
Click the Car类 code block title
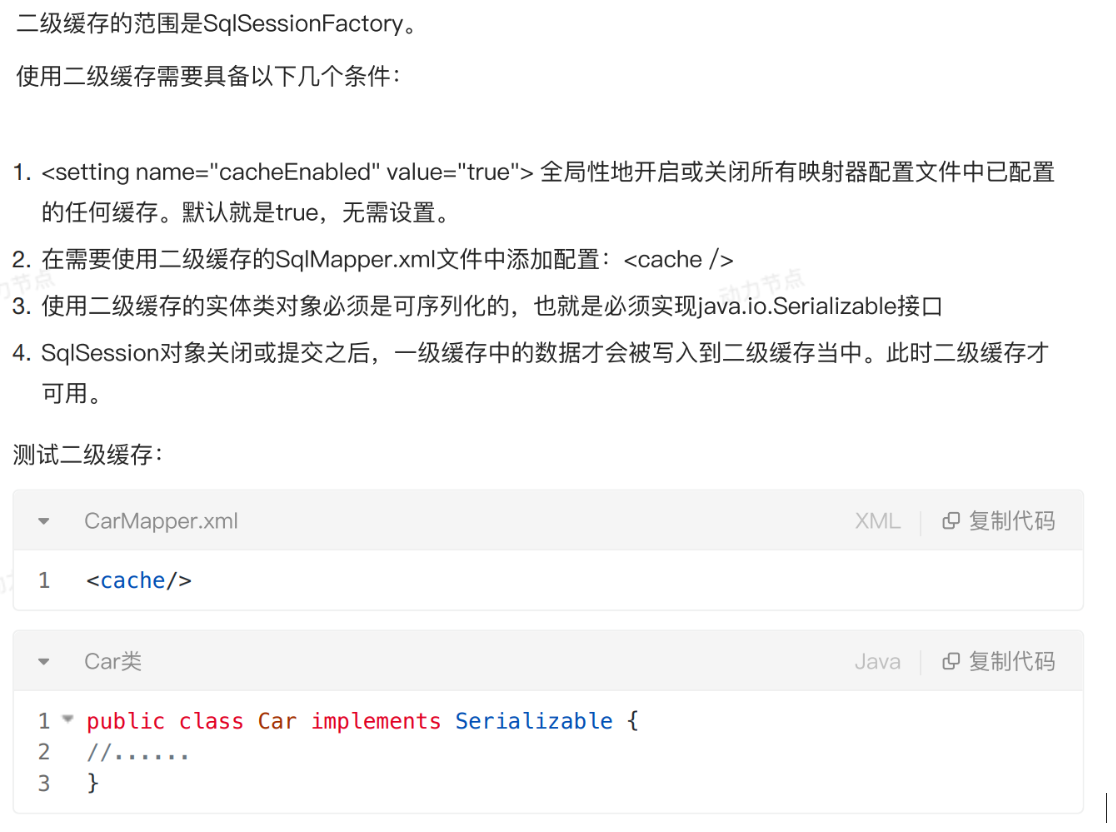point(112,661)
